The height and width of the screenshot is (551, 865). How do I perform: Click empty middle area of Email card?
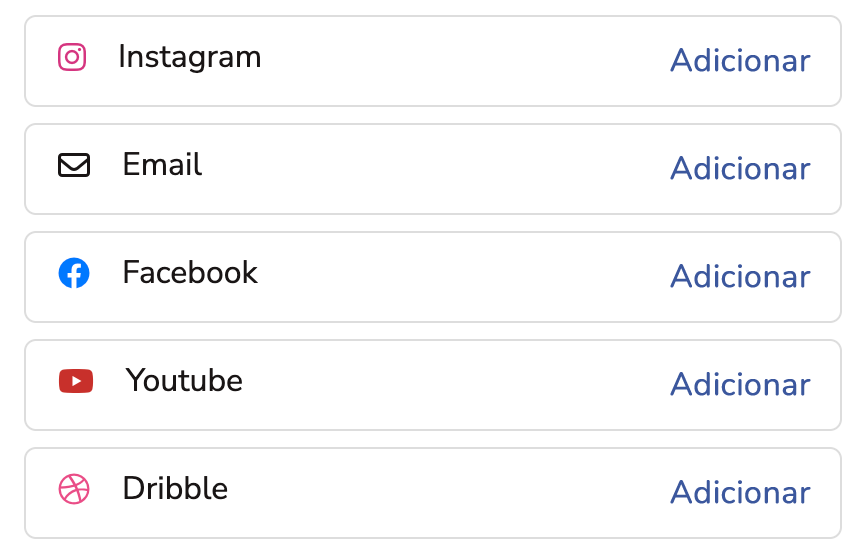[430, 169]
